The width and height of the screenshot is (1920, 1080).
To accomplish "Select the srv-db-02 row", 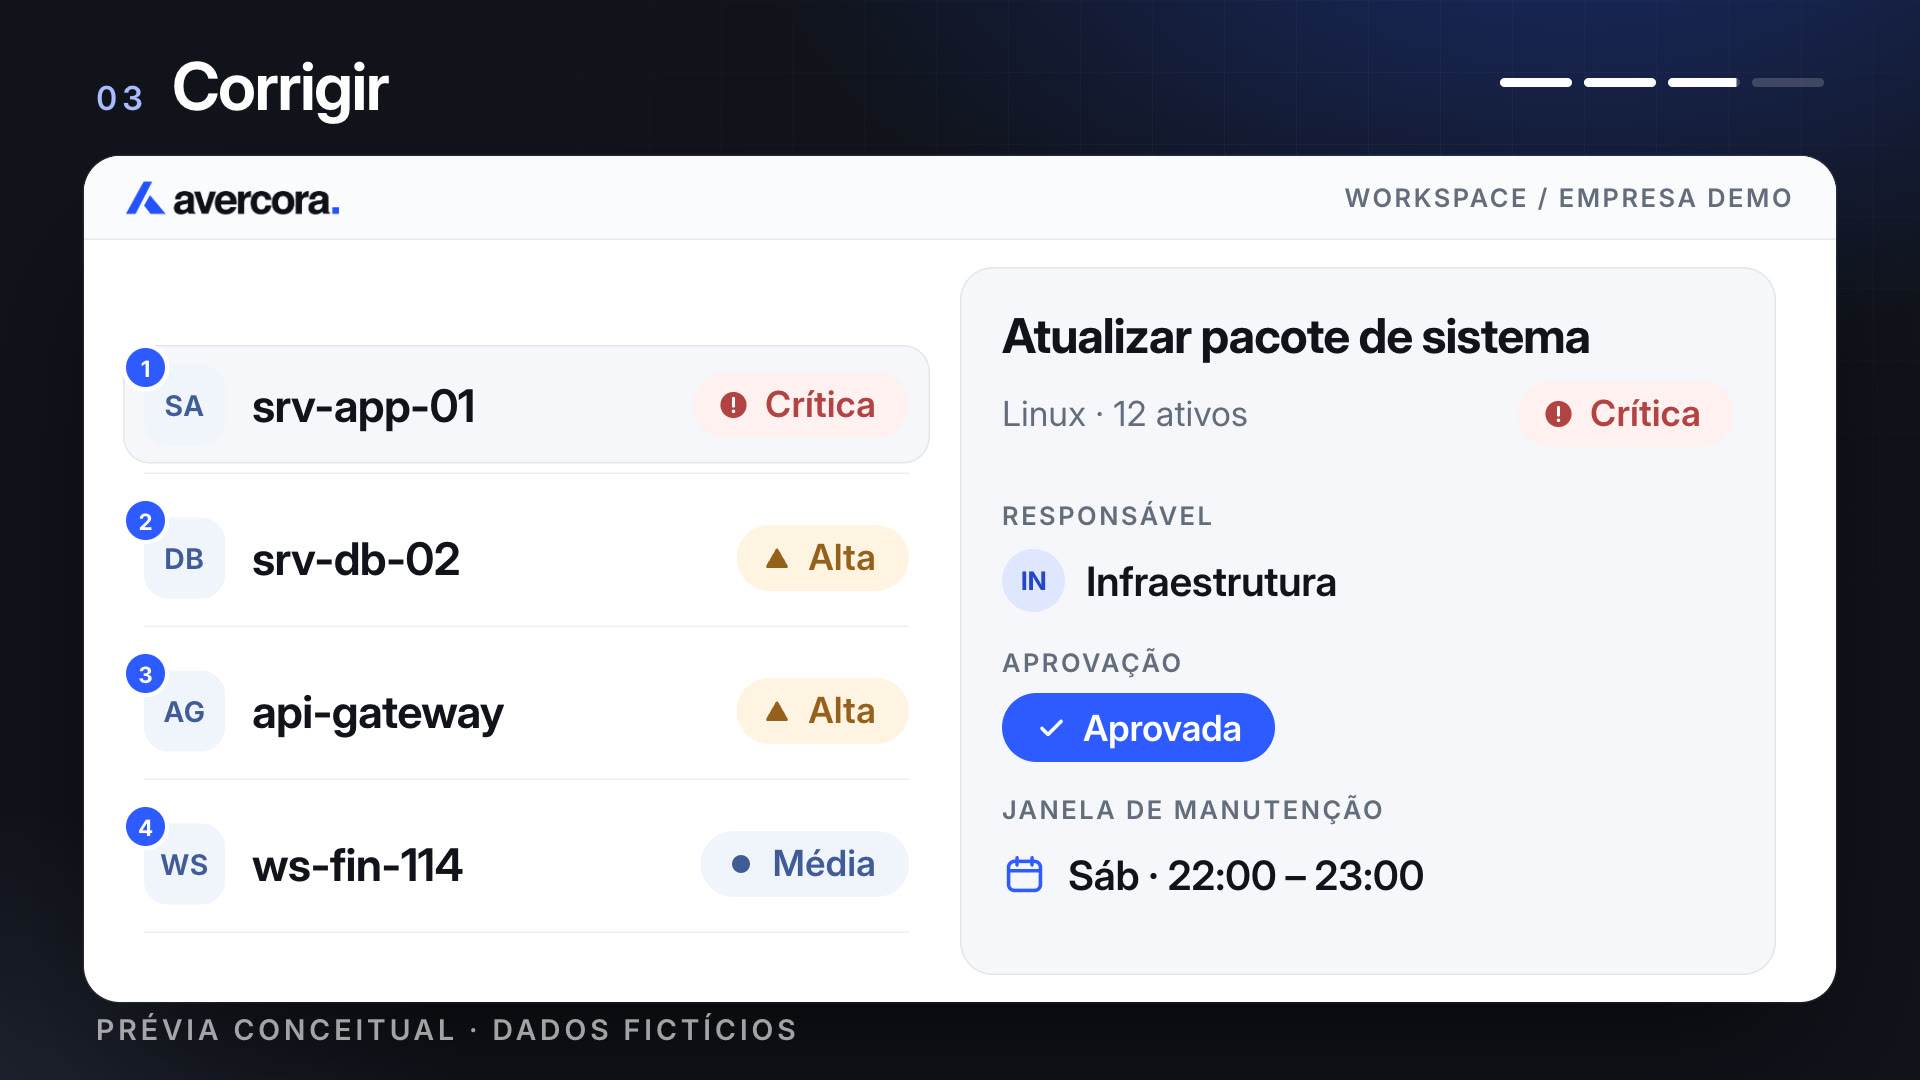I will point(526,558).
